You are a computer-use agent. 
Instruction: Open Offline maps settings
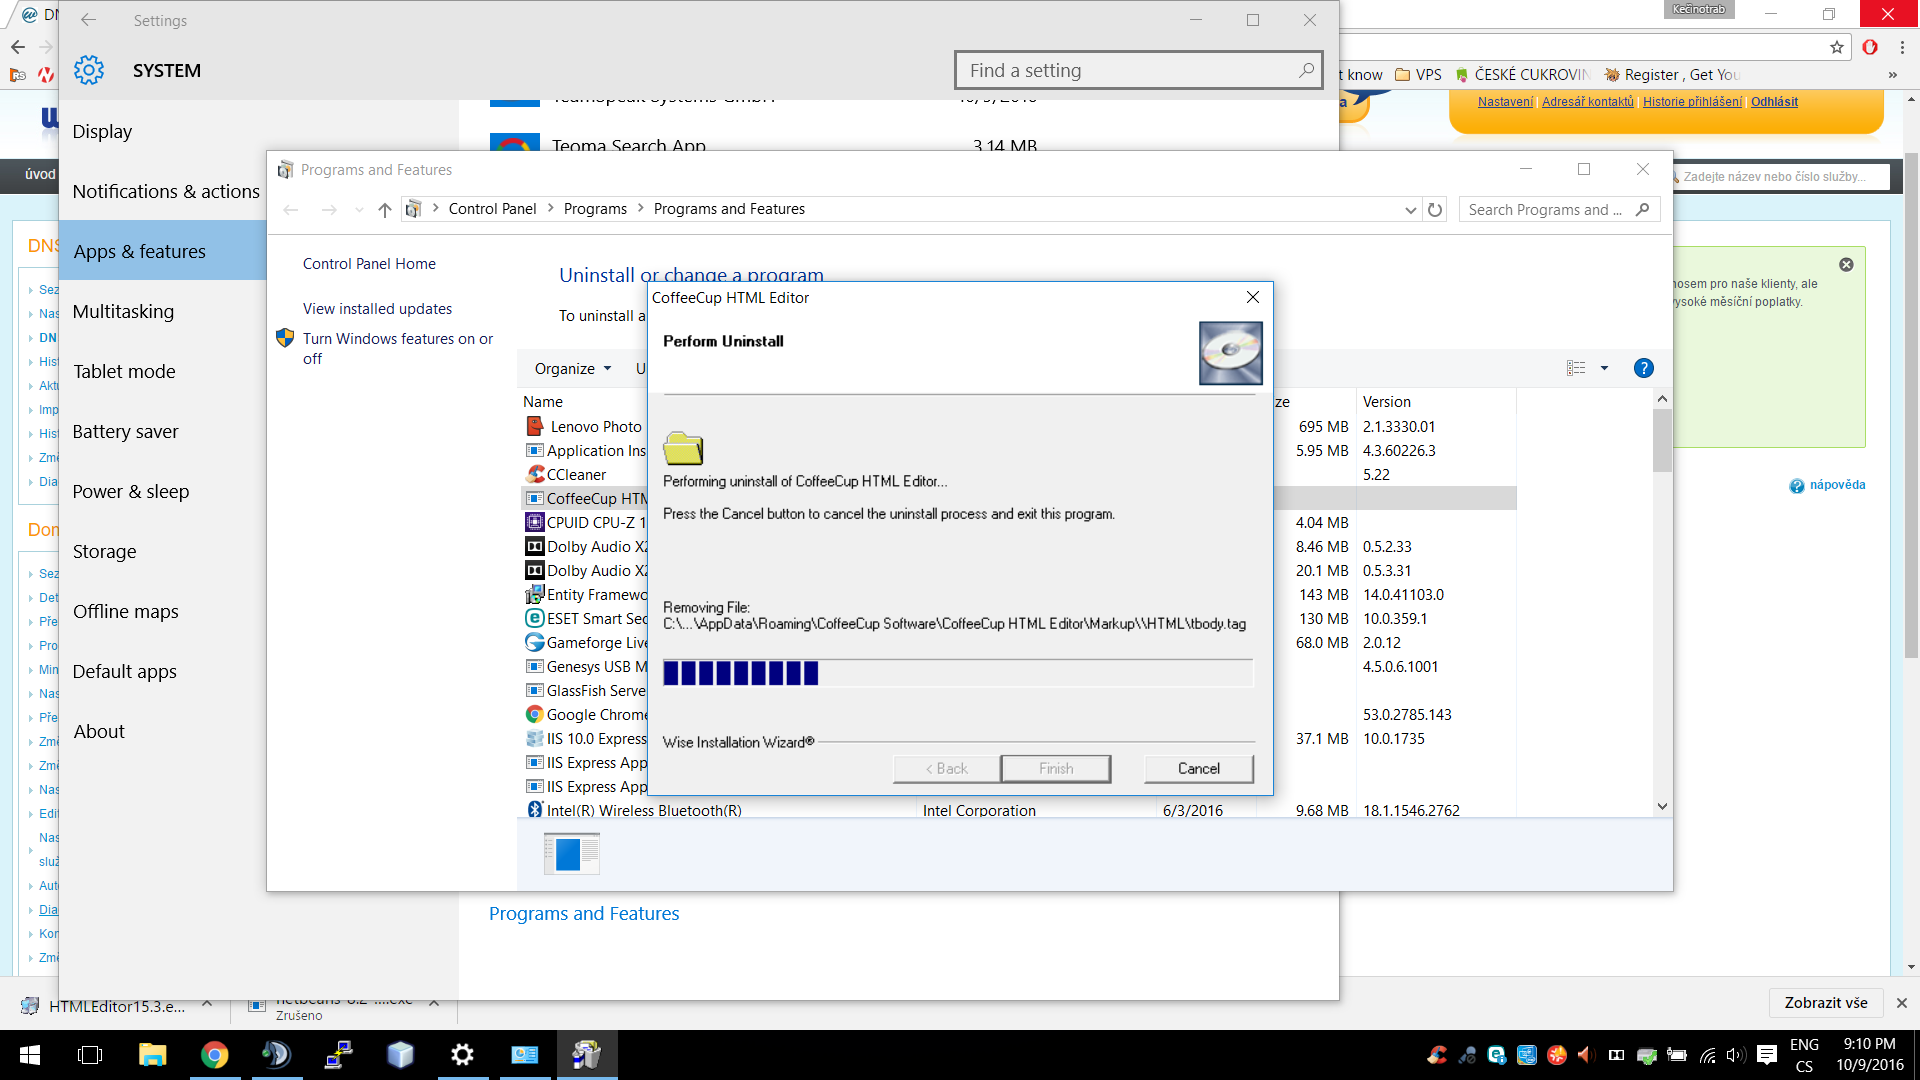[x=125, y=612]
